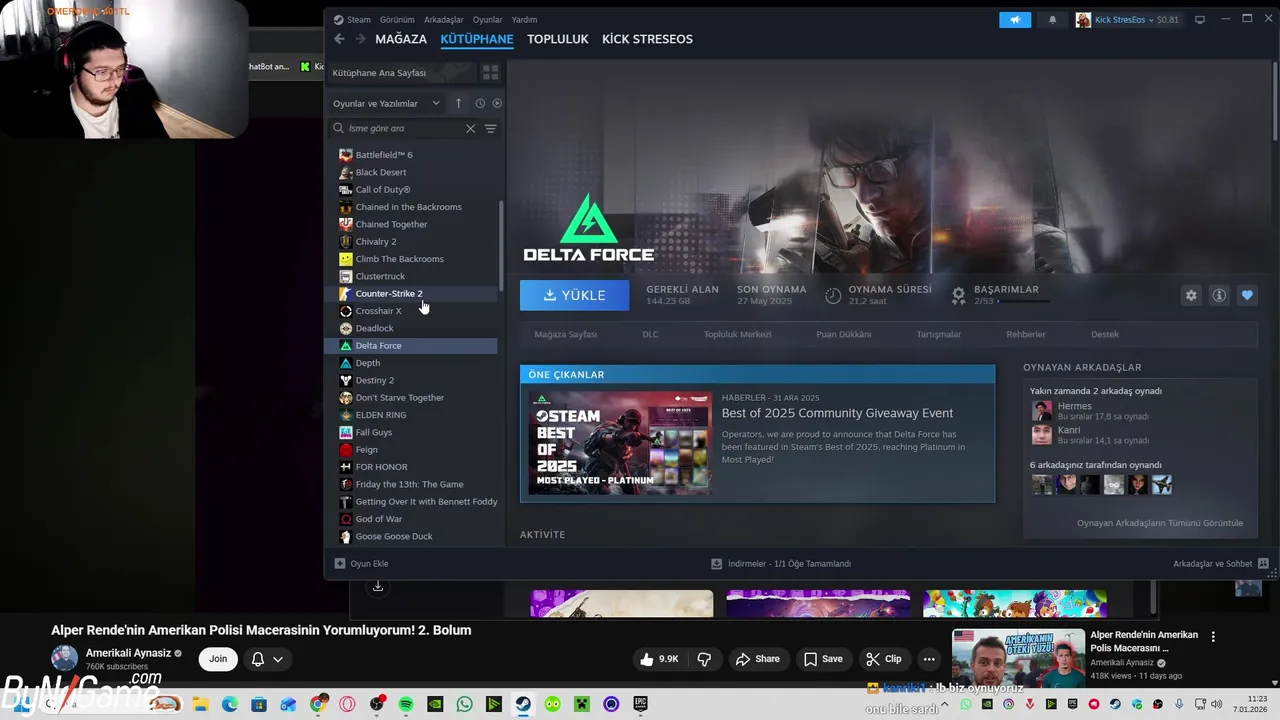Open the Tartışmalar link

(938, 334)
